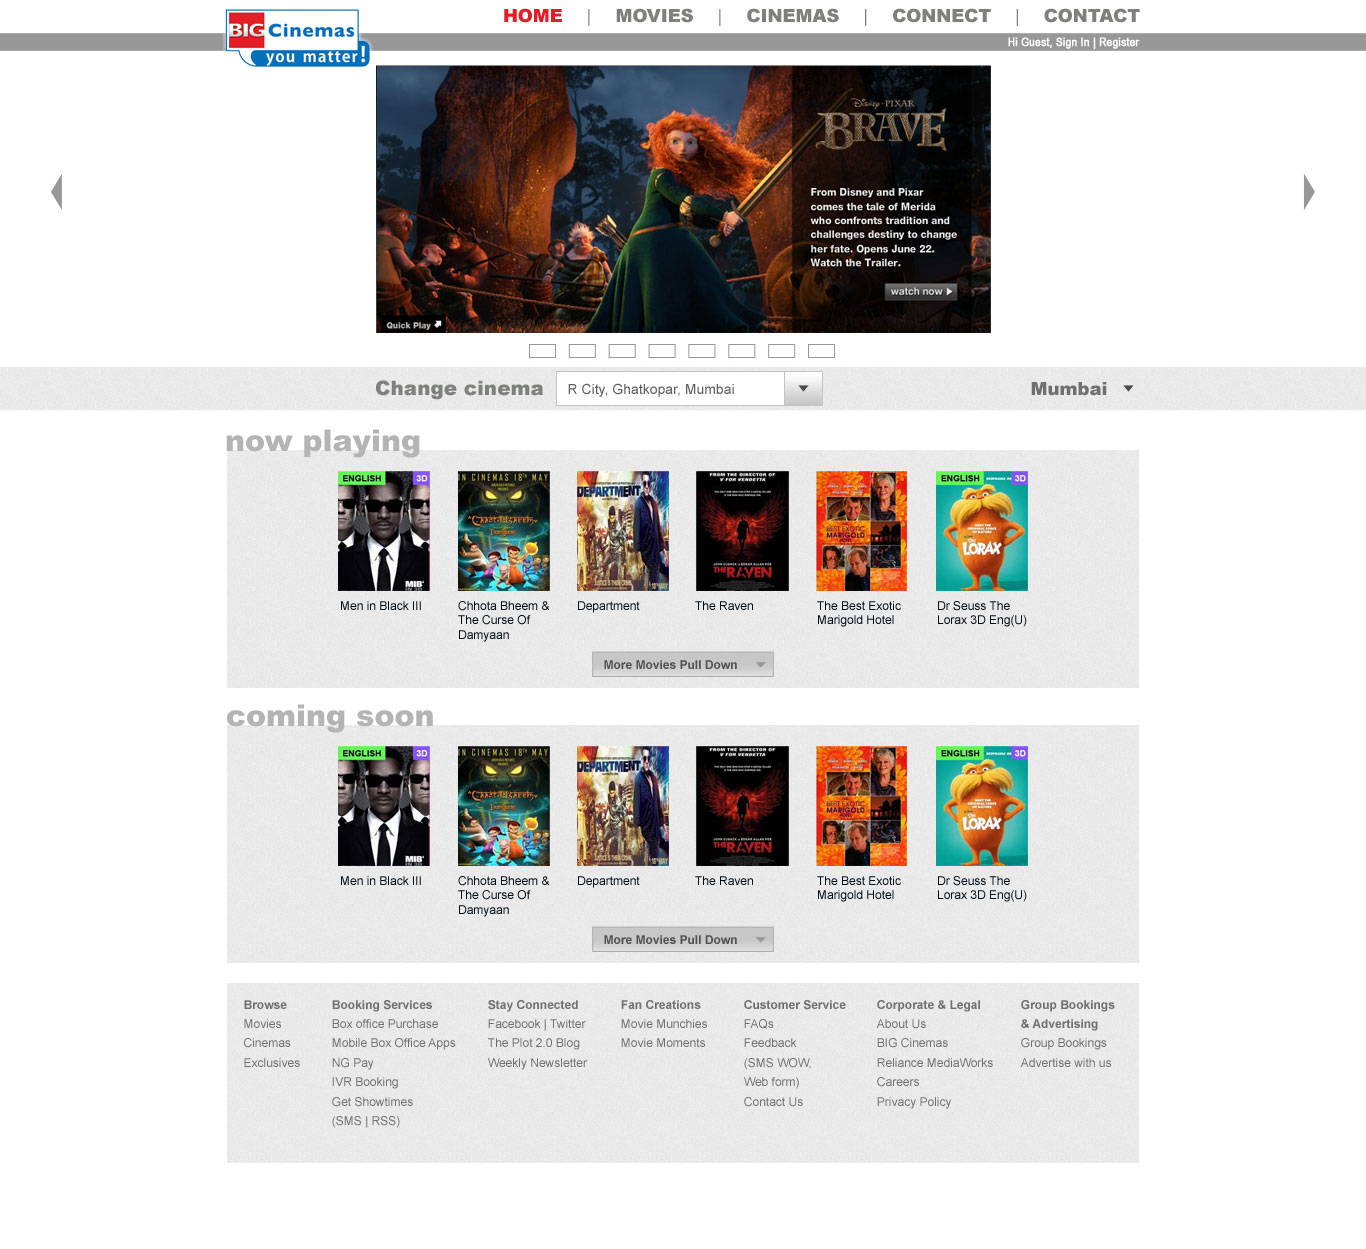Click watch now on Brave banner

(x=921, y=292)
